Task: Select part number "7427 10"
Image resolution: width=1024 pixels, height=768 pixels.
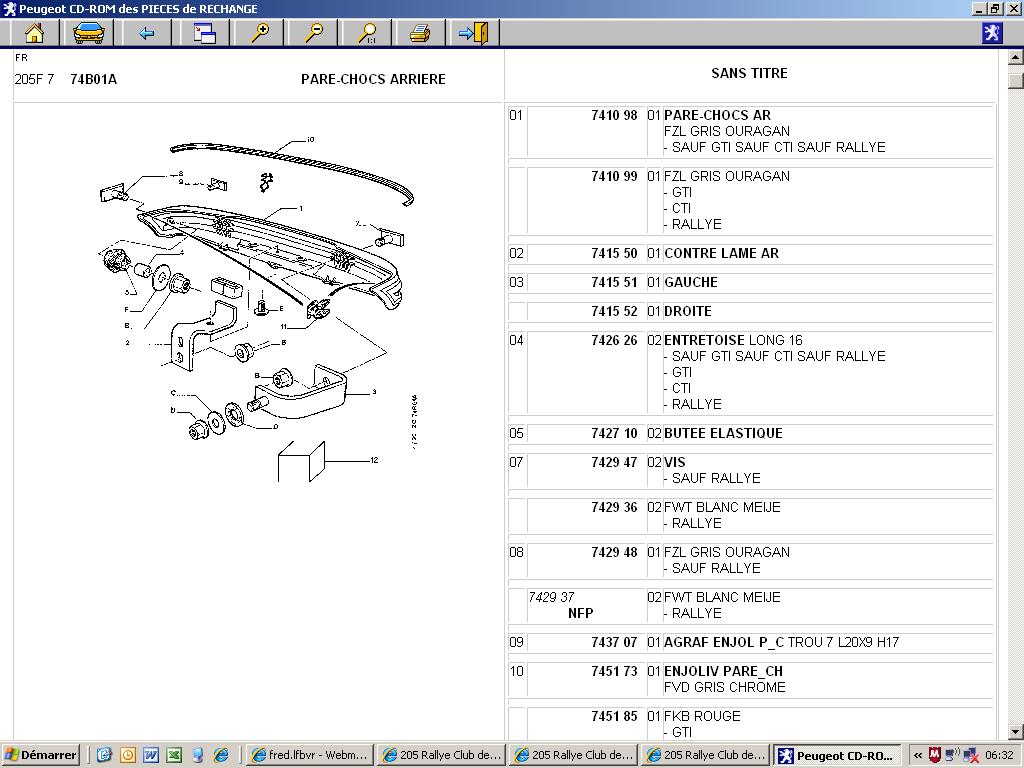Action: [x=614, y=433]
